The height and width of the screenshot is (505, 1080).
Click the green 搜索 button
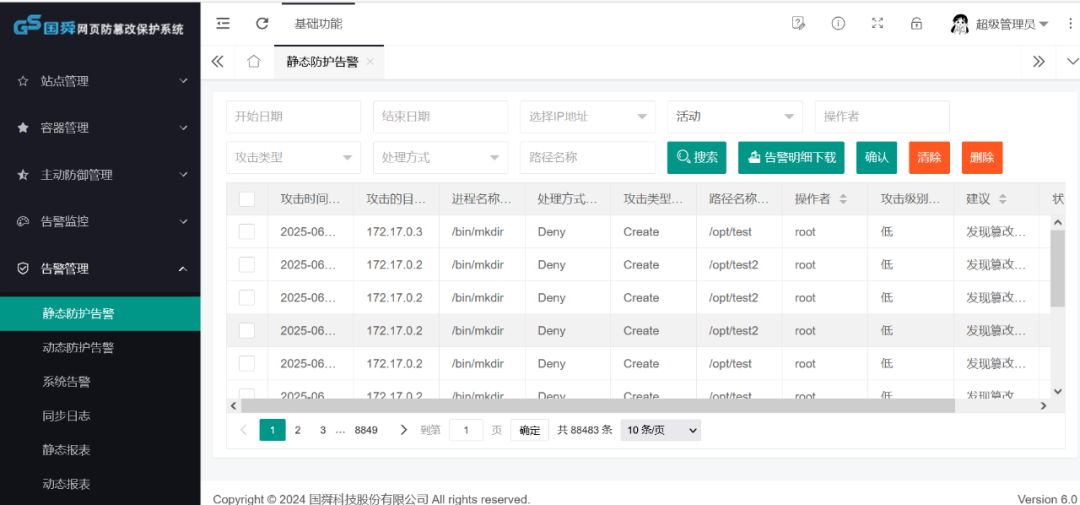pyautogui.click(x=697, y=157)
